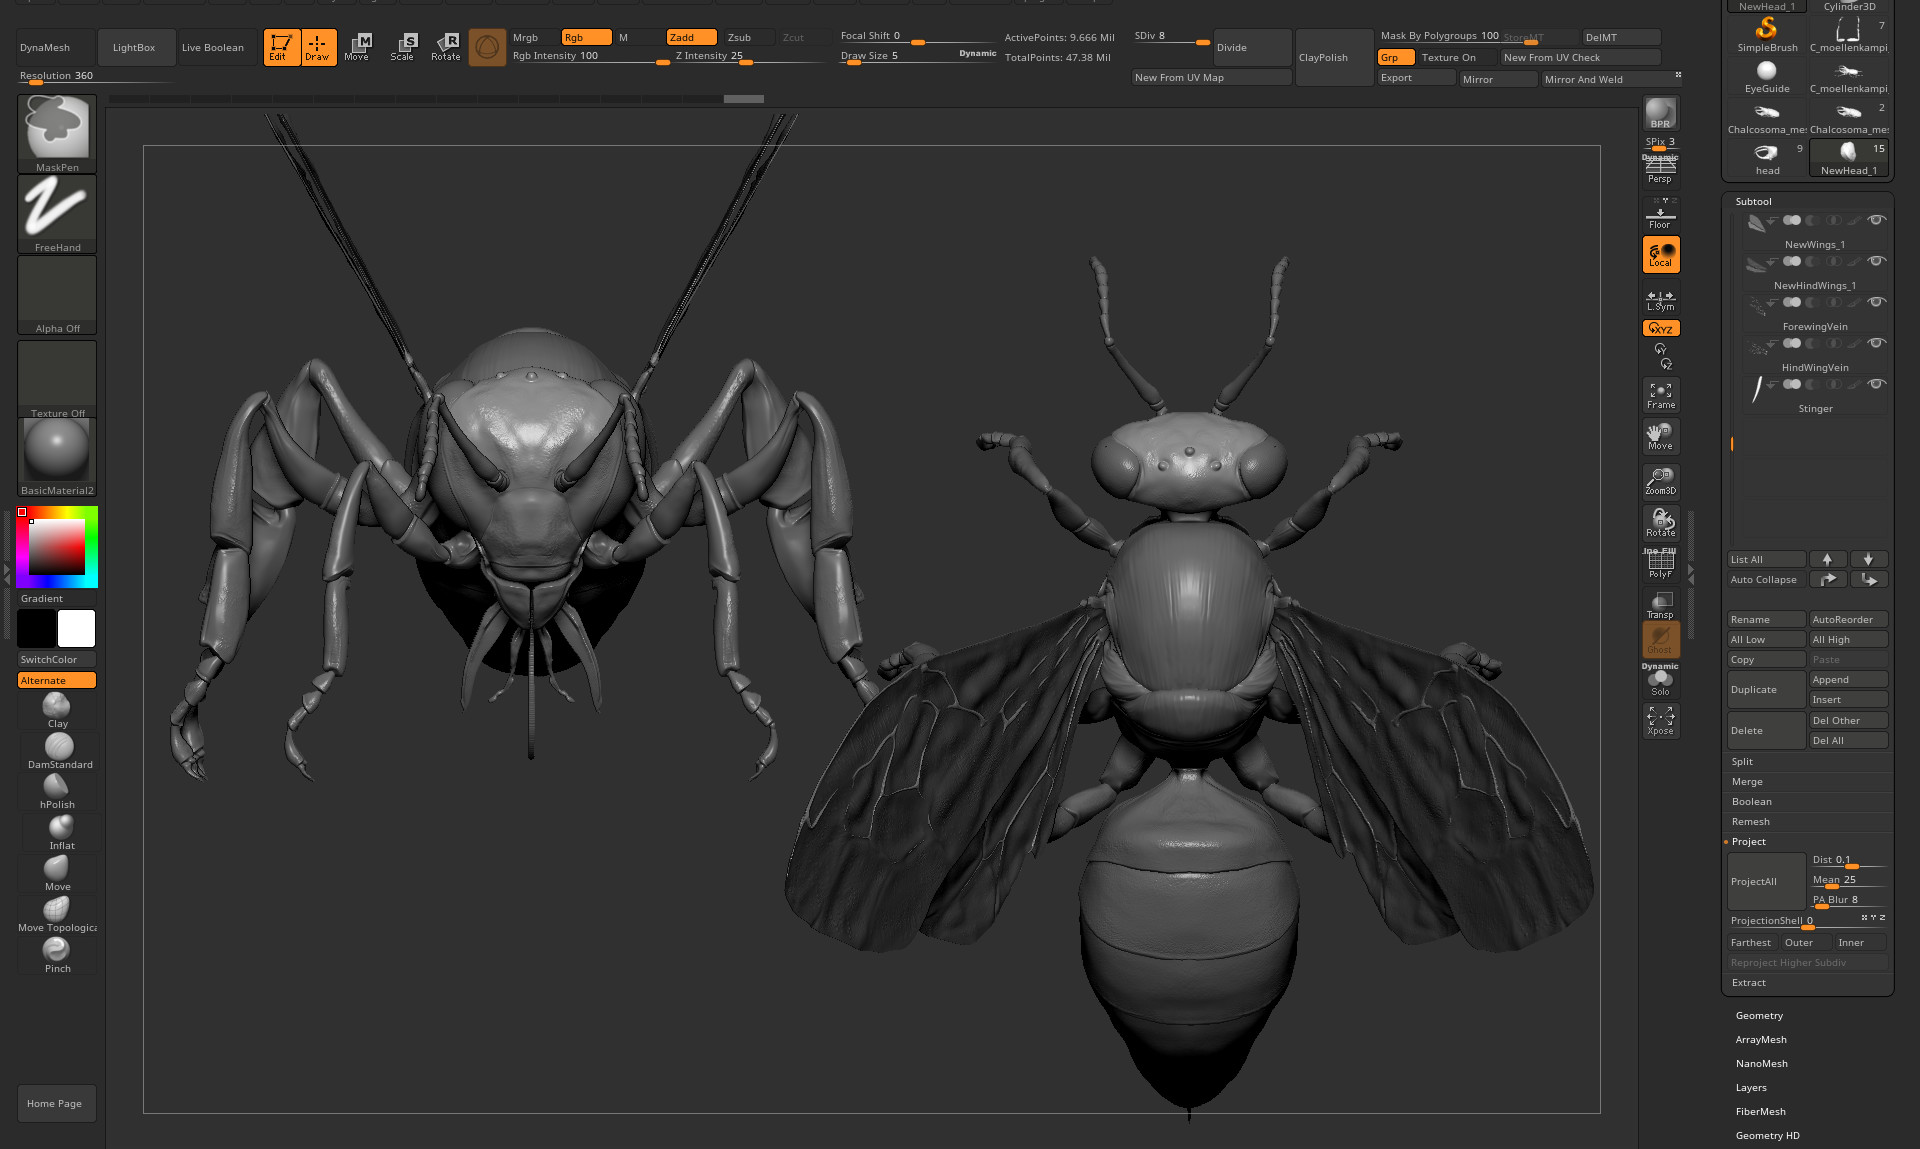Click the Duplicate subtool button
The width and height of the screenshot is (1920, 1149).
(x=1766, y=689)
